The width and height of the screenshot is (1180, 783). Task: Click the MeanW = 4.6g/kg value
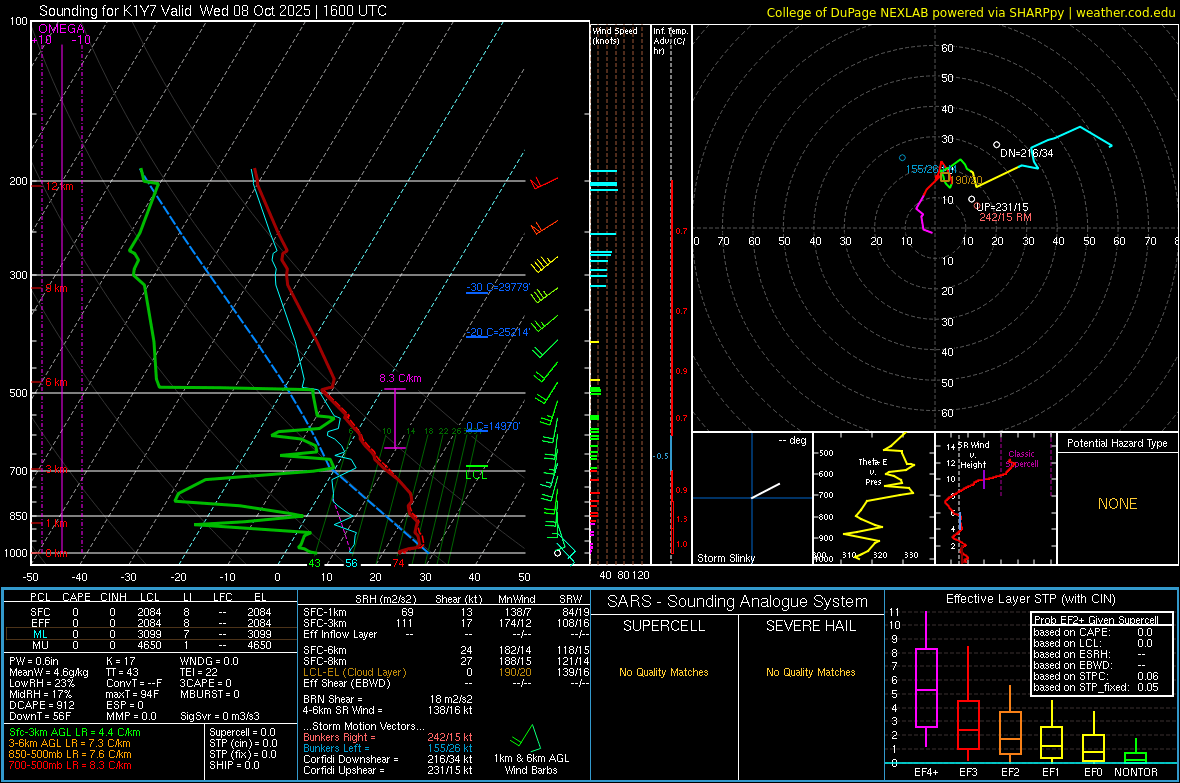point(49,672)
